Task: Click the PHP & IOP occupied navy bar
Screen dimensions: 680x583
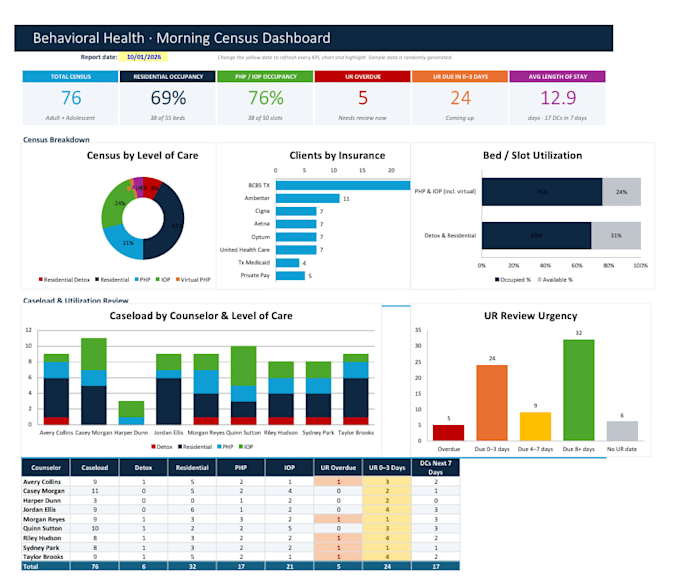Action: (542, 192)
